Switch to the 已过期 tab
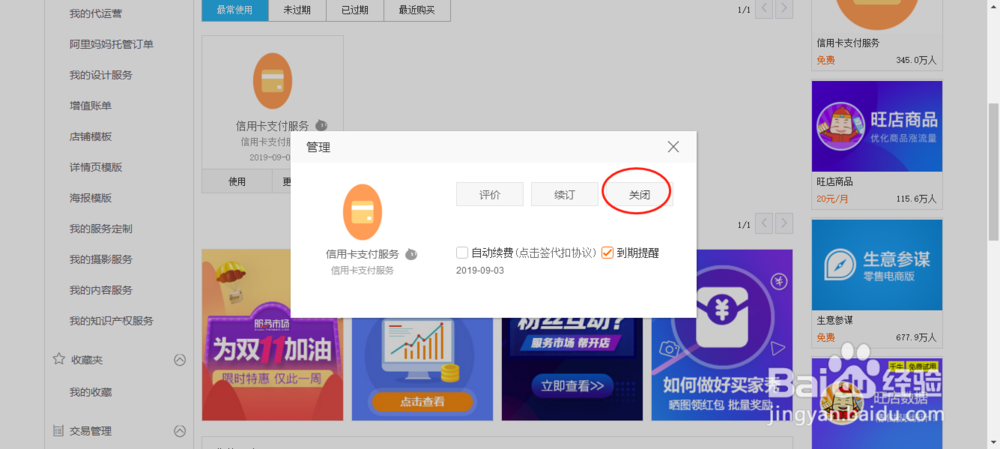Image resolution: width=1000 pixels, height=449 pixels. pyautogui.click(x=355, y=10)
